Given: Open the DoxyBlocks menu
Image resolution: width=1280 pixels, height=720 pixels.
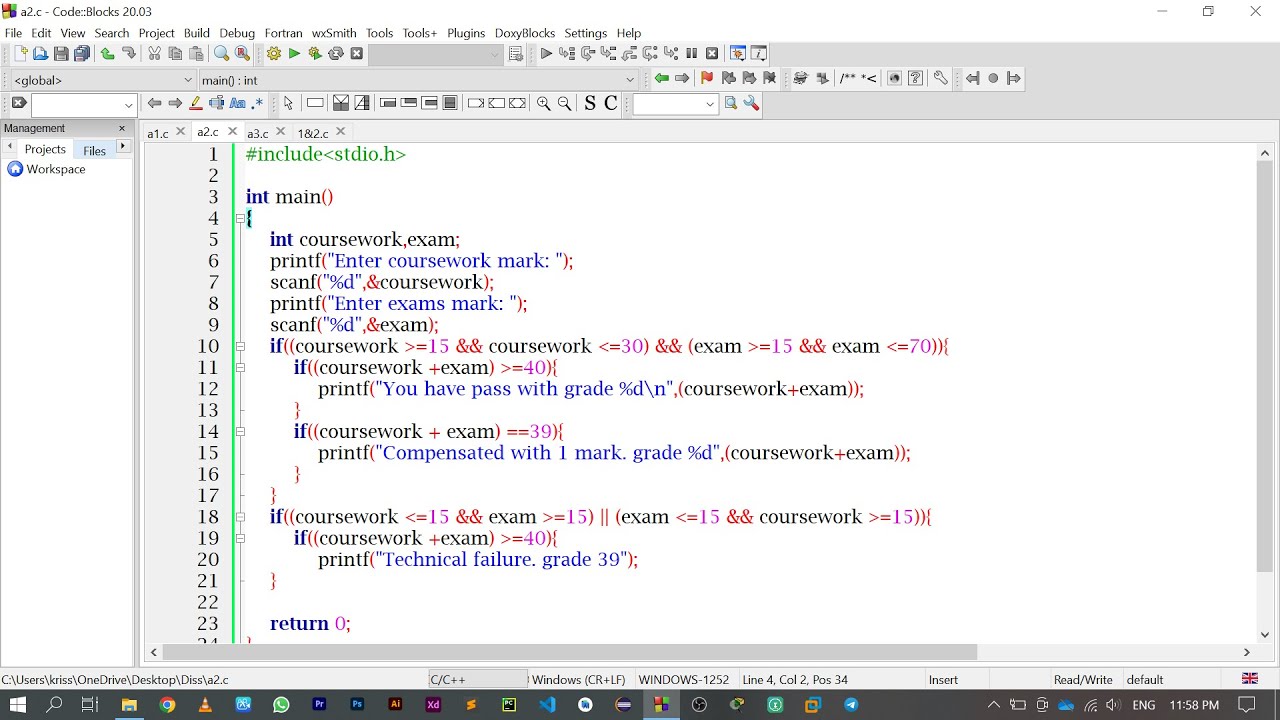Looking at the screenshot, I should click(525, 33).
